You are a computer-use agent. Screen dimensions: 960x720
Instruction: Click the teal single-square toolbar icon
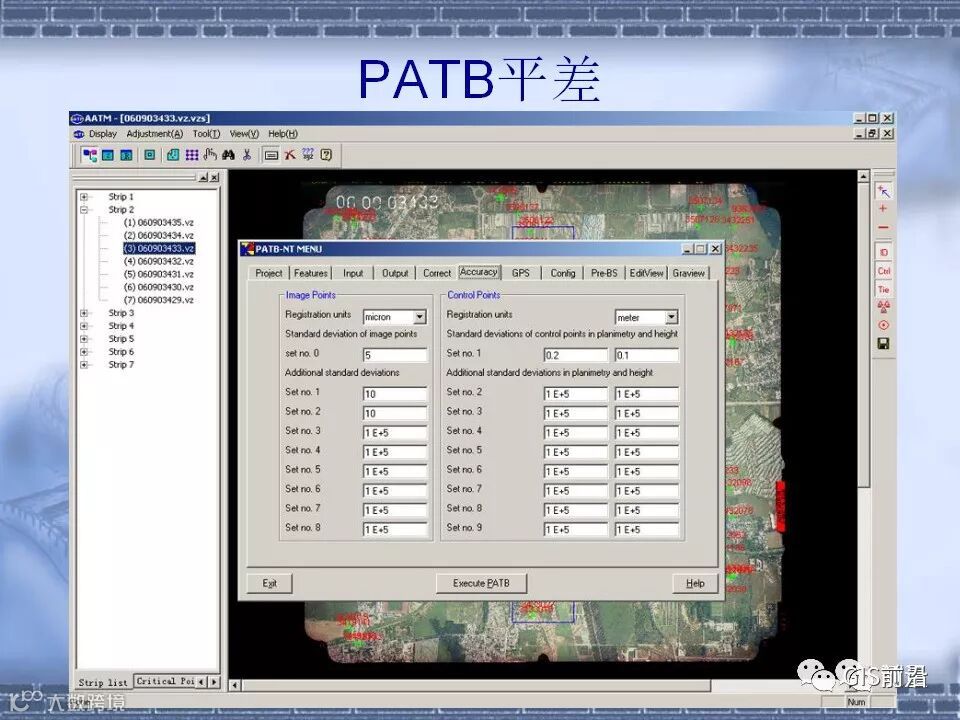click(x=149, y=156)
